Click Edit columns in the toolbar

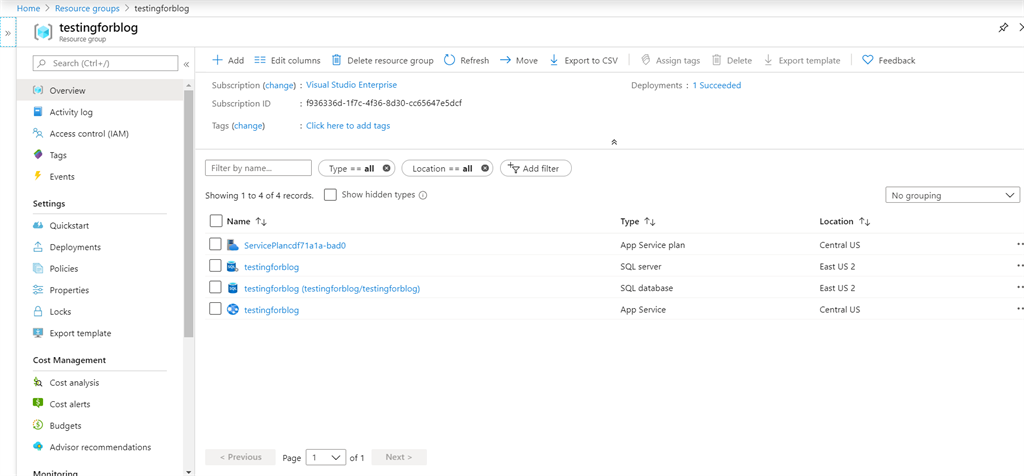click(x=287, y=60)
